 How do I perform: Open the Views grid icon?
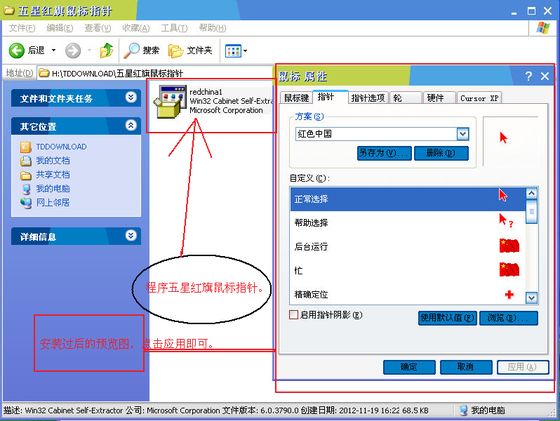click(233, 51)
